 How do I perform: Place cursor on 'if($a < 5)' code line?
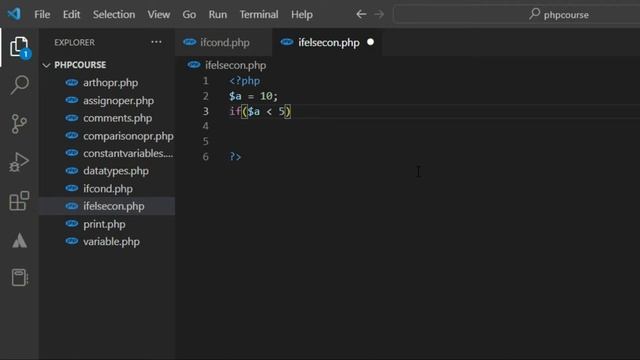pyautogui.click(x=260, y=111)
